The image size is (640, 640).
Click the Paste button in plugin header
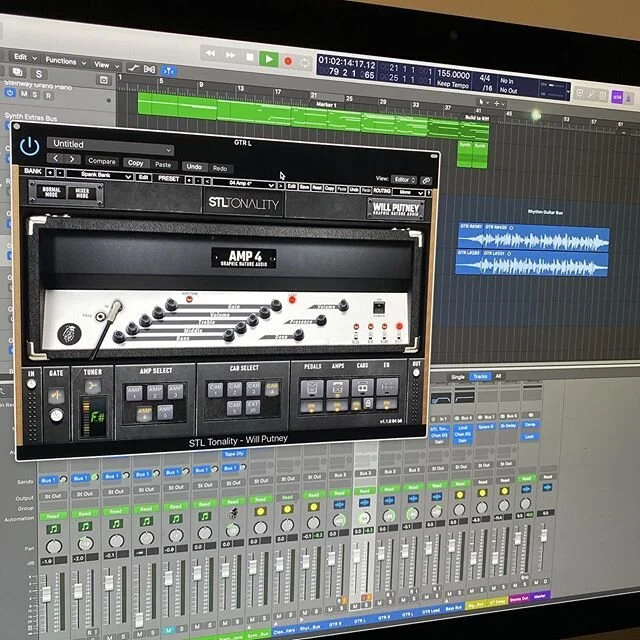pyautogui.click(x=163, y=164)
